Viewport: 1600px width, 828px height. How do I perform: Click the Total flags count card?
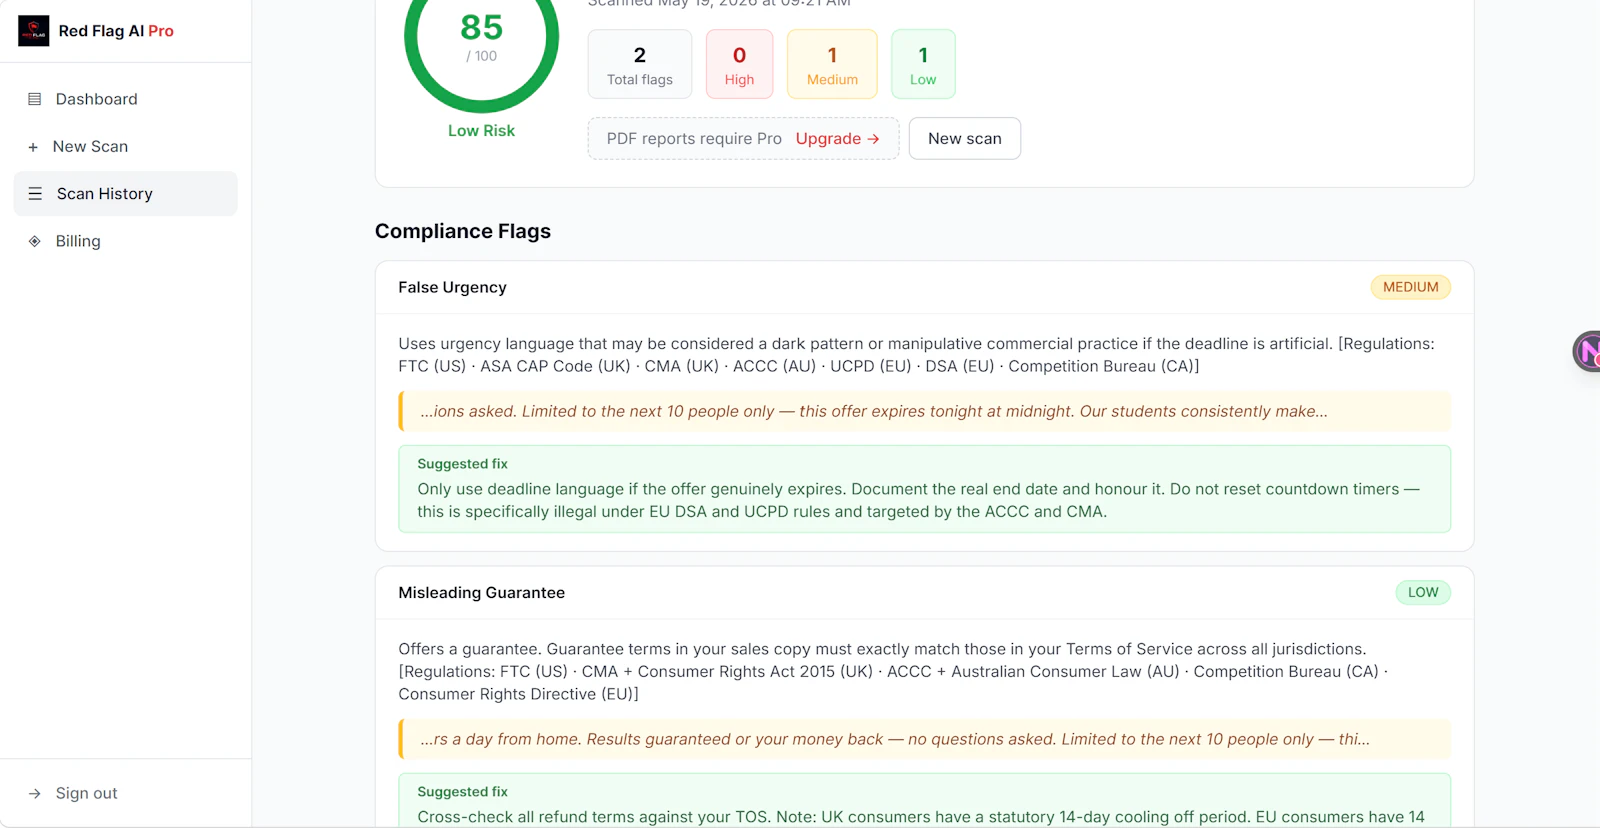point(640,64)
